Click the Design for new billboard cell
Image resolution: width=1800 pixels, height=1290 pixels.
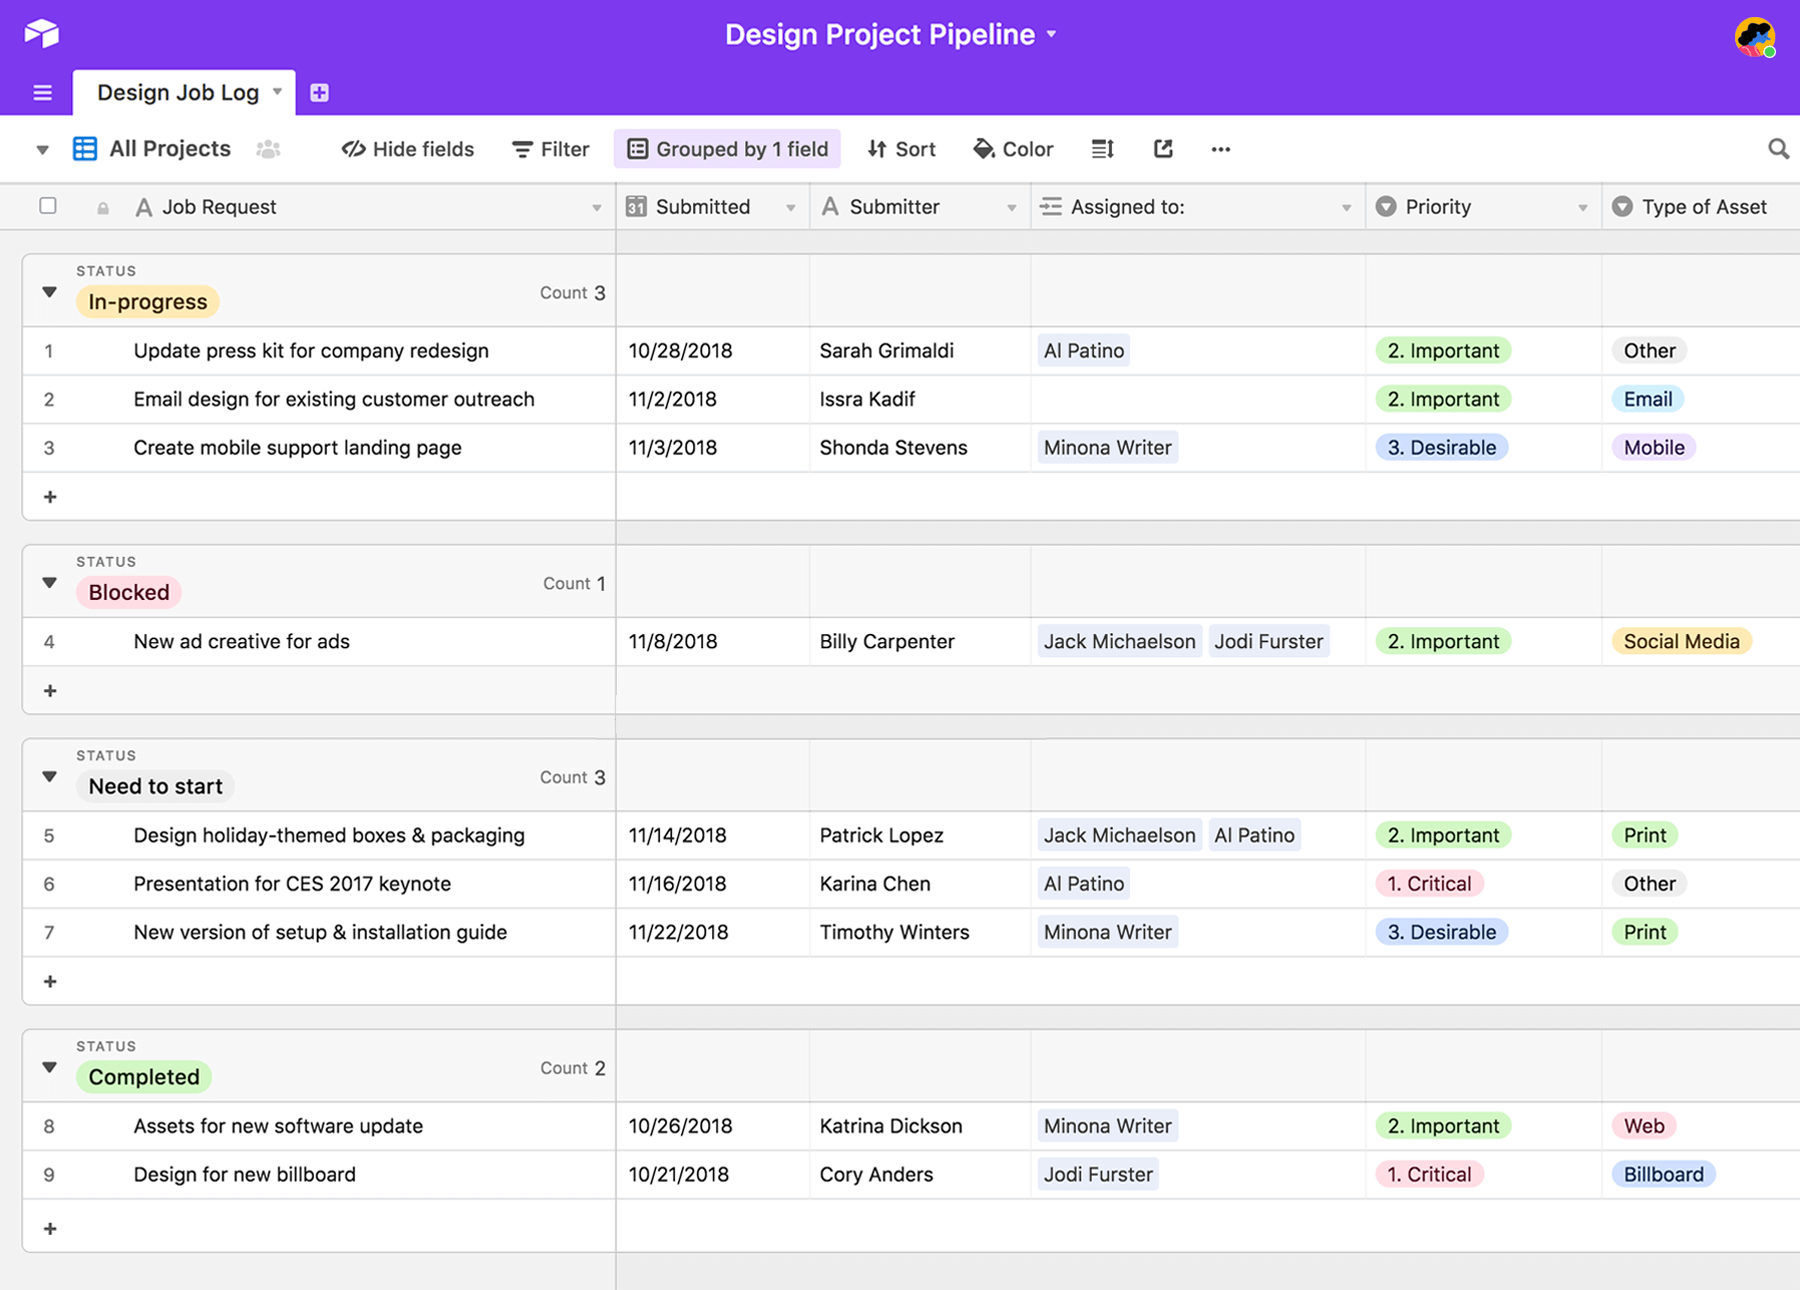click(x=319, y=1175)
